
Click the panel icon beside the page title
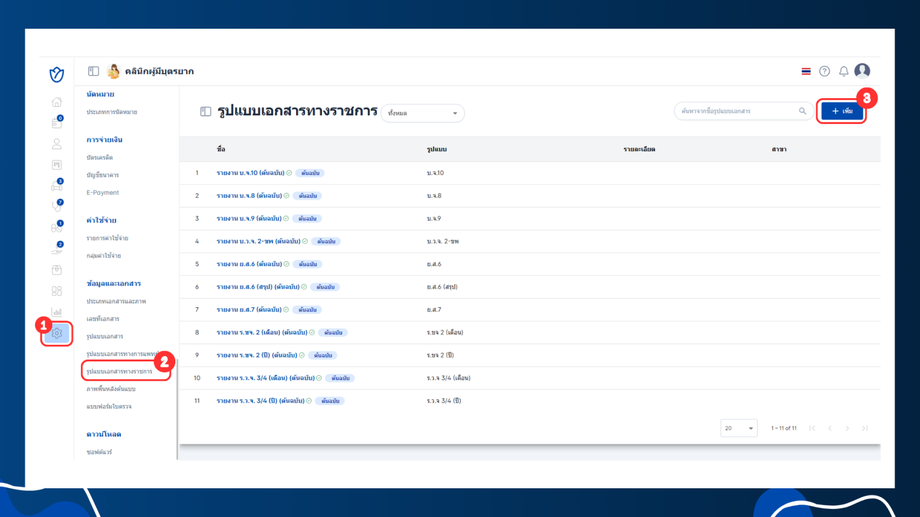click(x=205, y=111)
